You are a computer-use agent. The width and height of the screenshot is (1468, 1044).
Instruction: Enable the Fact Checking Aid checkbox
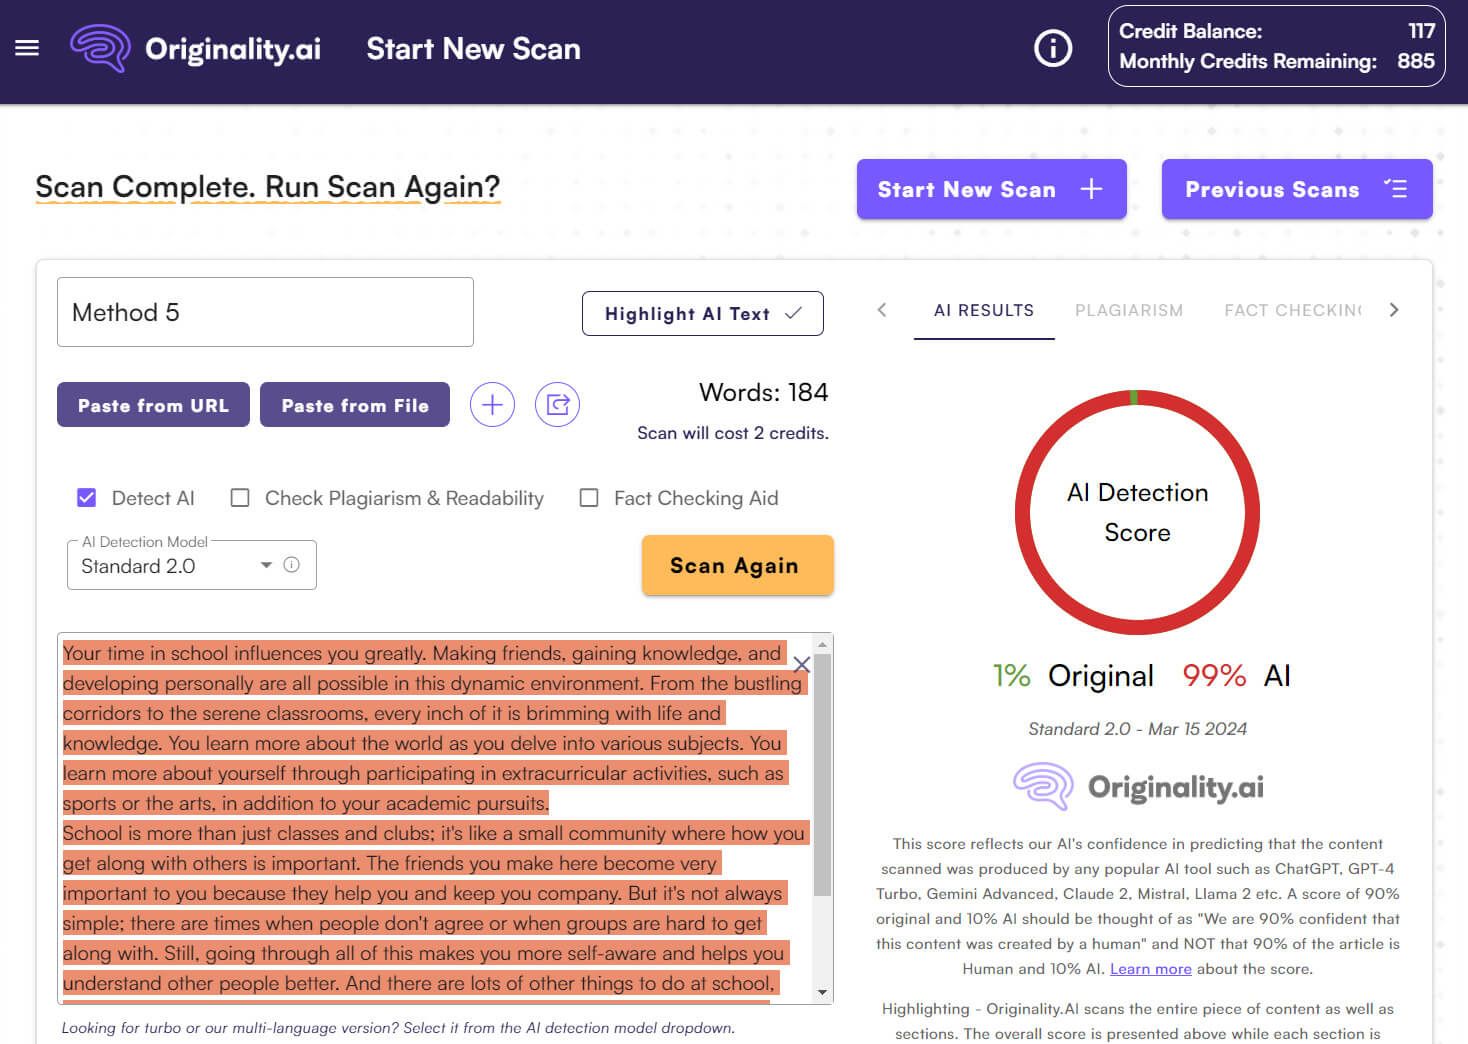click(589, 498)
